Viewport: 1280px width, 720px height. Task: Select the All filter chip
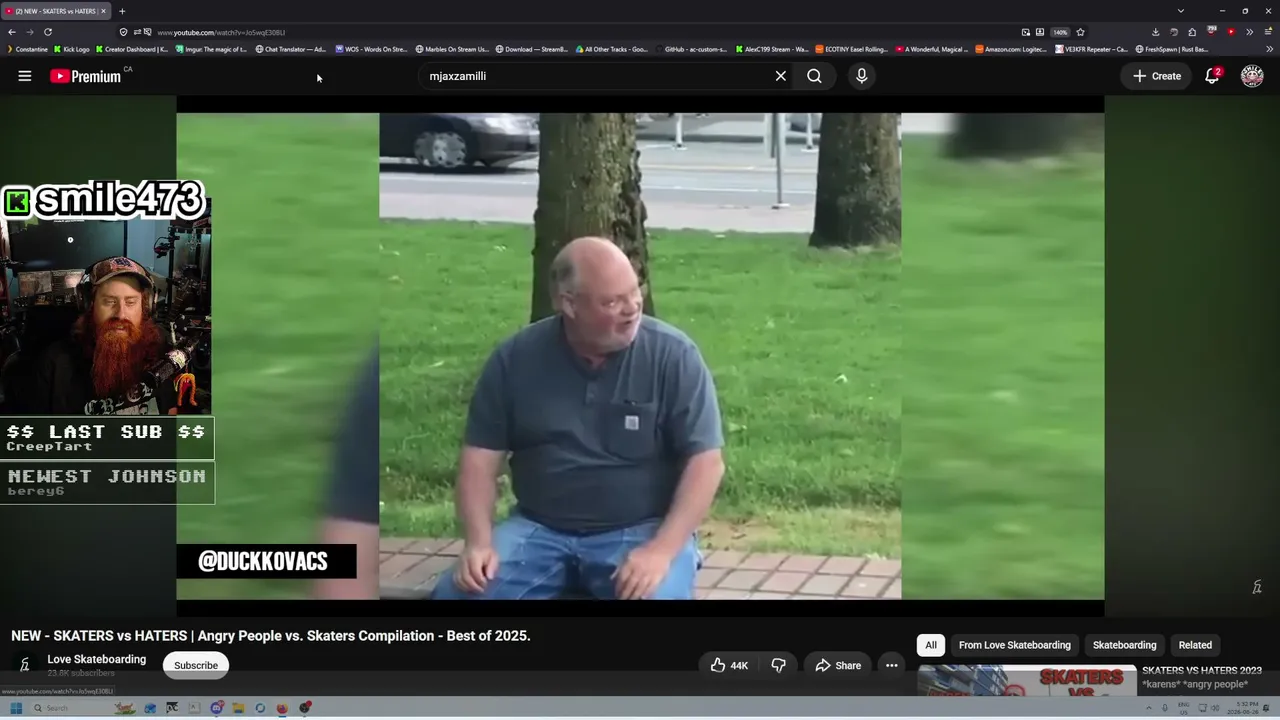pyautogui.click(x=931, y=645)
